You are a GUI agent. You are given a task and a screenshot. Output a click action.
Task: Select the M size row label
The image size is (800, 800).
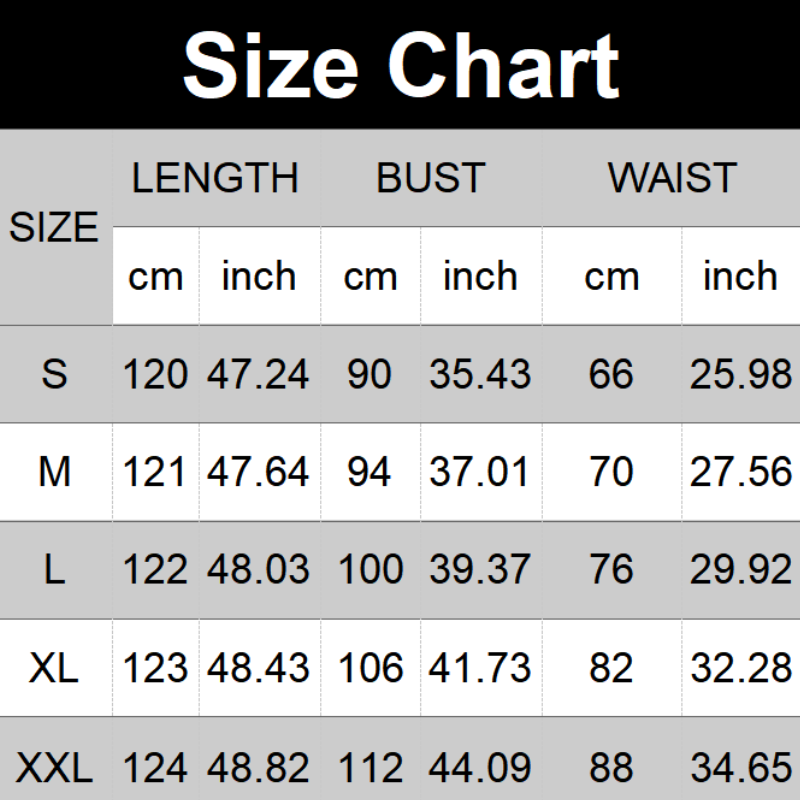(55, 471)
